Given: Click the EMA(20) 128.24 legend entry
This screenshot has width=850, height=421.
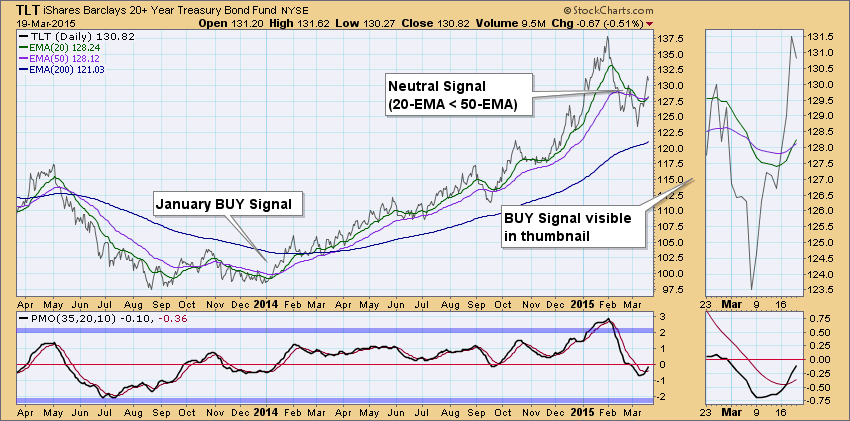Looking at the screenshot, I should 58,48.
